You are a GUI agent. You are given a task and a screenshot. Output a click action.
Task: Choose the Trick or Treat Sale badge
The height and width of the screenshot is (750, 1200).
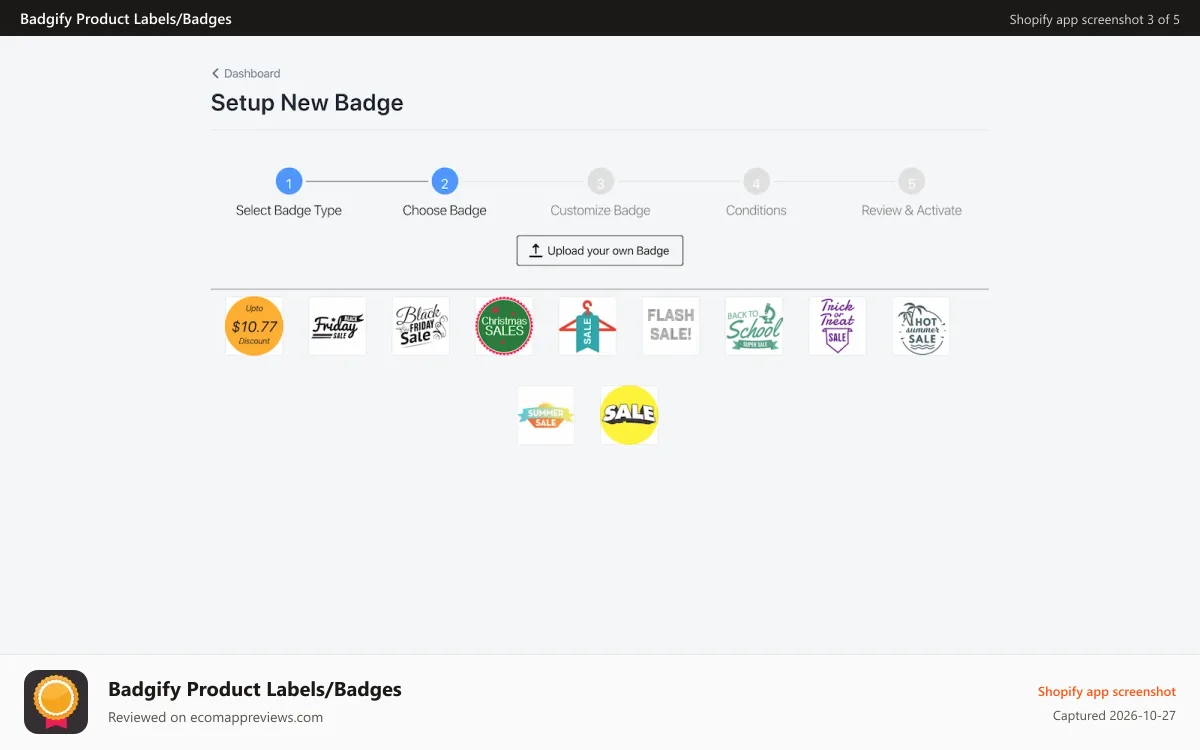click(x=838, y=326)
